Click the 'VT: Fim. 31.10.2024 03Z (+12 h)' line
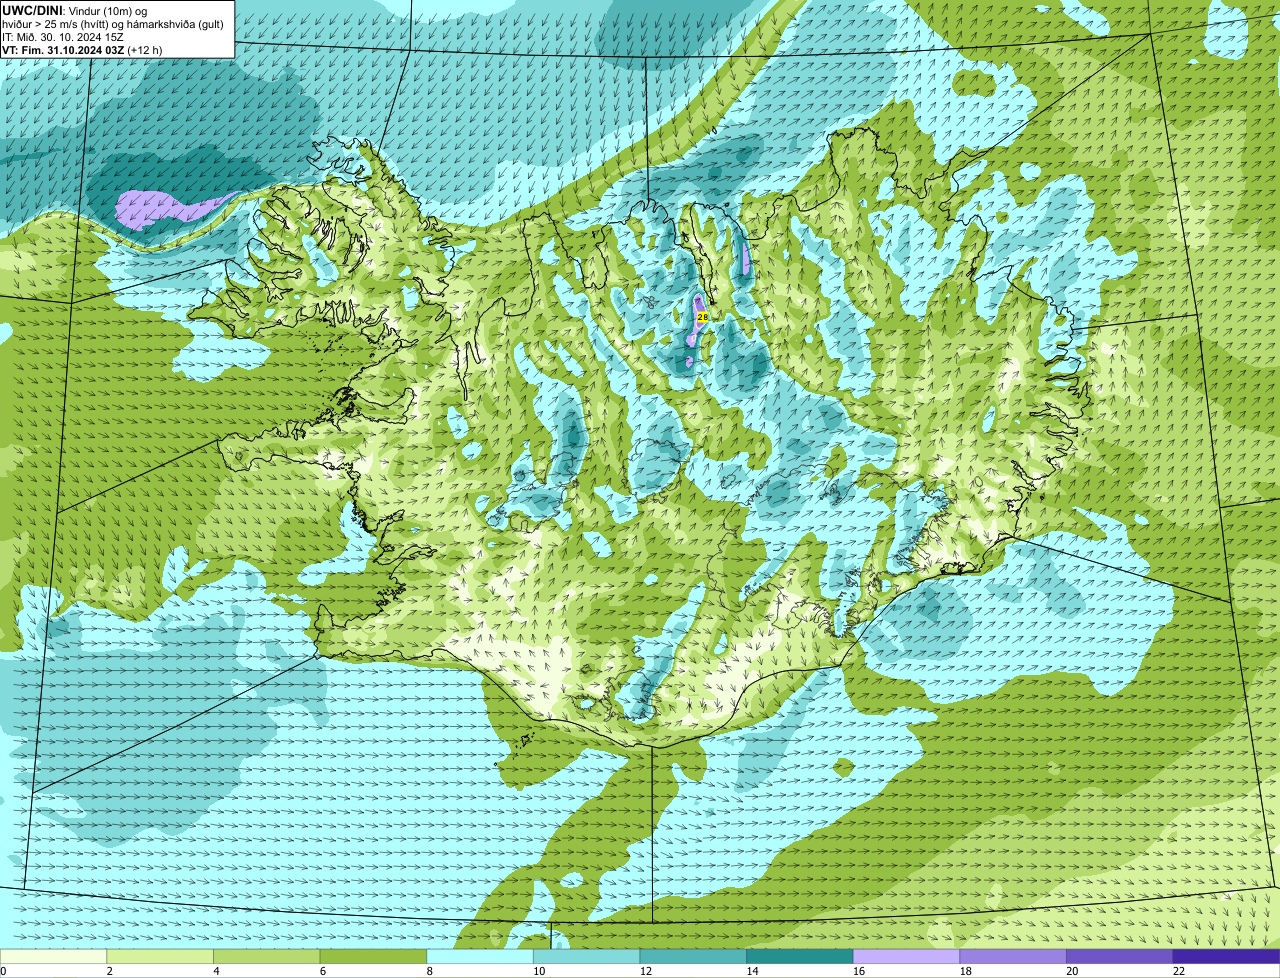1280x978 pixels. (x=82, y=49)
